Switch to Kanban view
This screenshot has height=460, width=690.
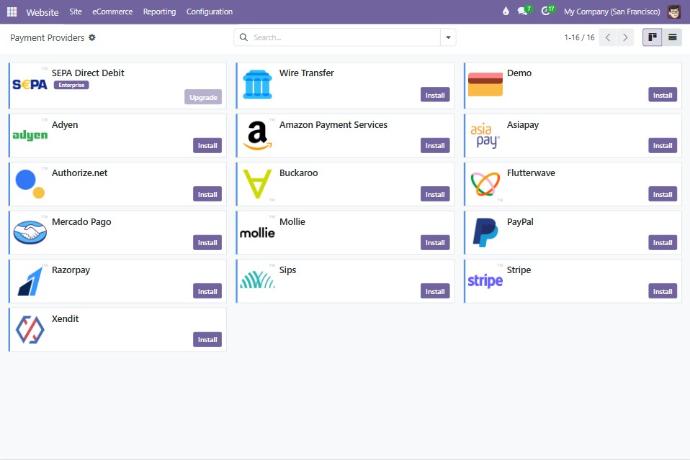(652, 37)
